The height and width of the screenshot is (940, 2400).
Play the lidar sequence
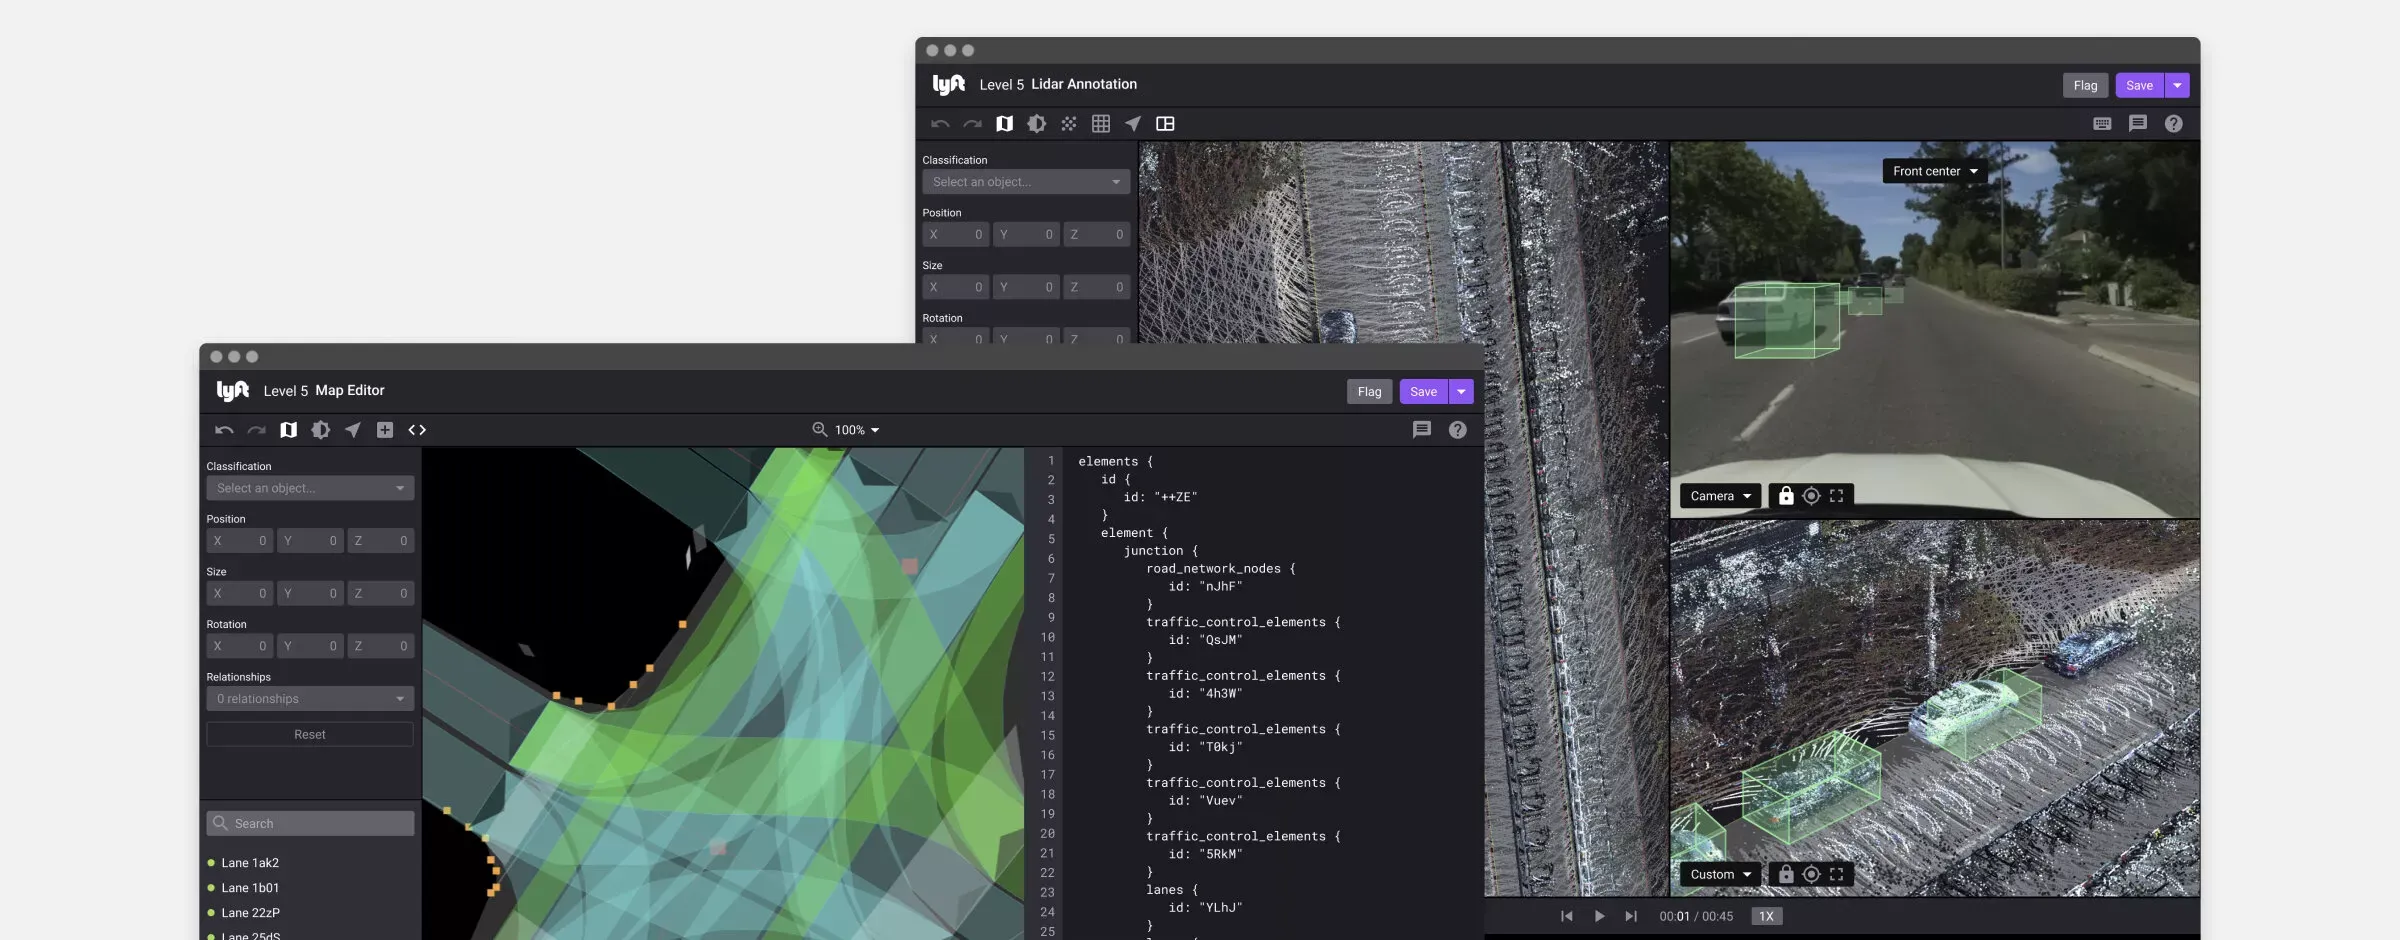pos(1599,916)
